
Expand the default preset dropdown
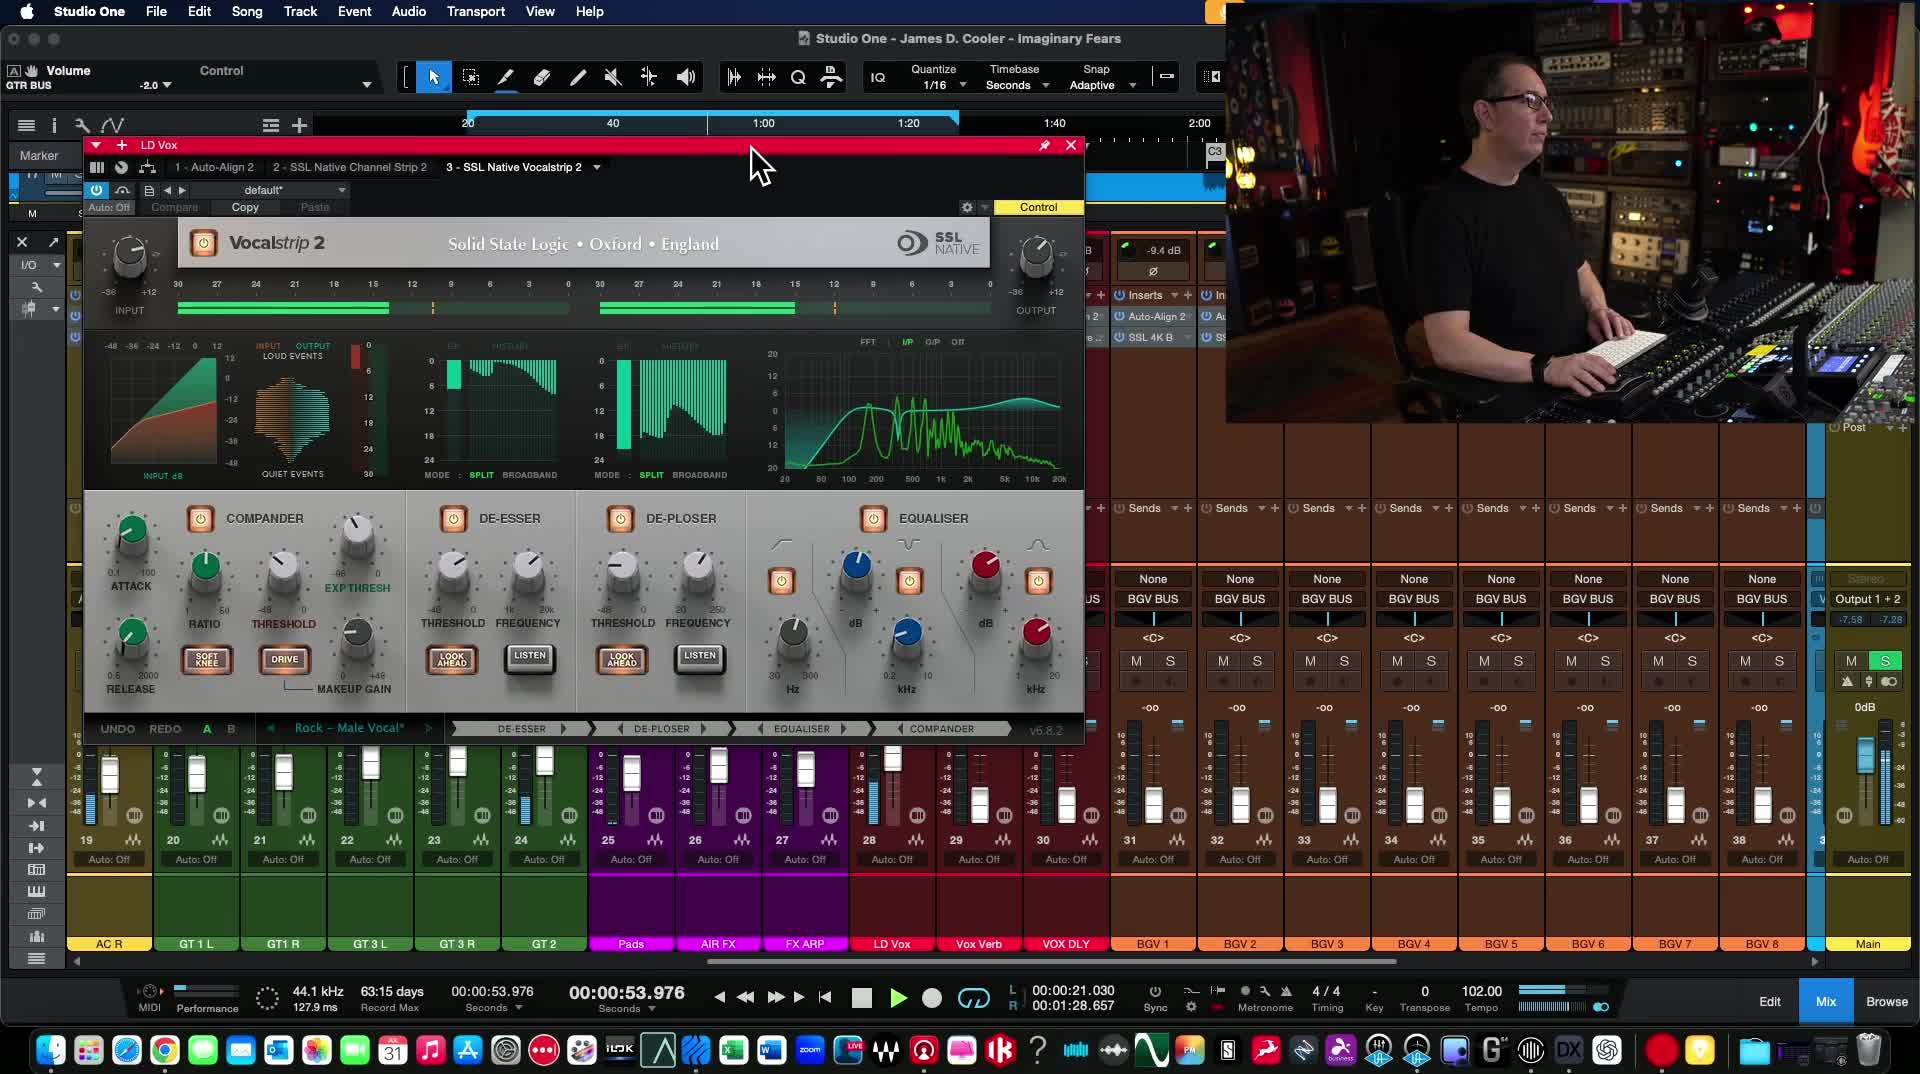(x=341, y=190)
